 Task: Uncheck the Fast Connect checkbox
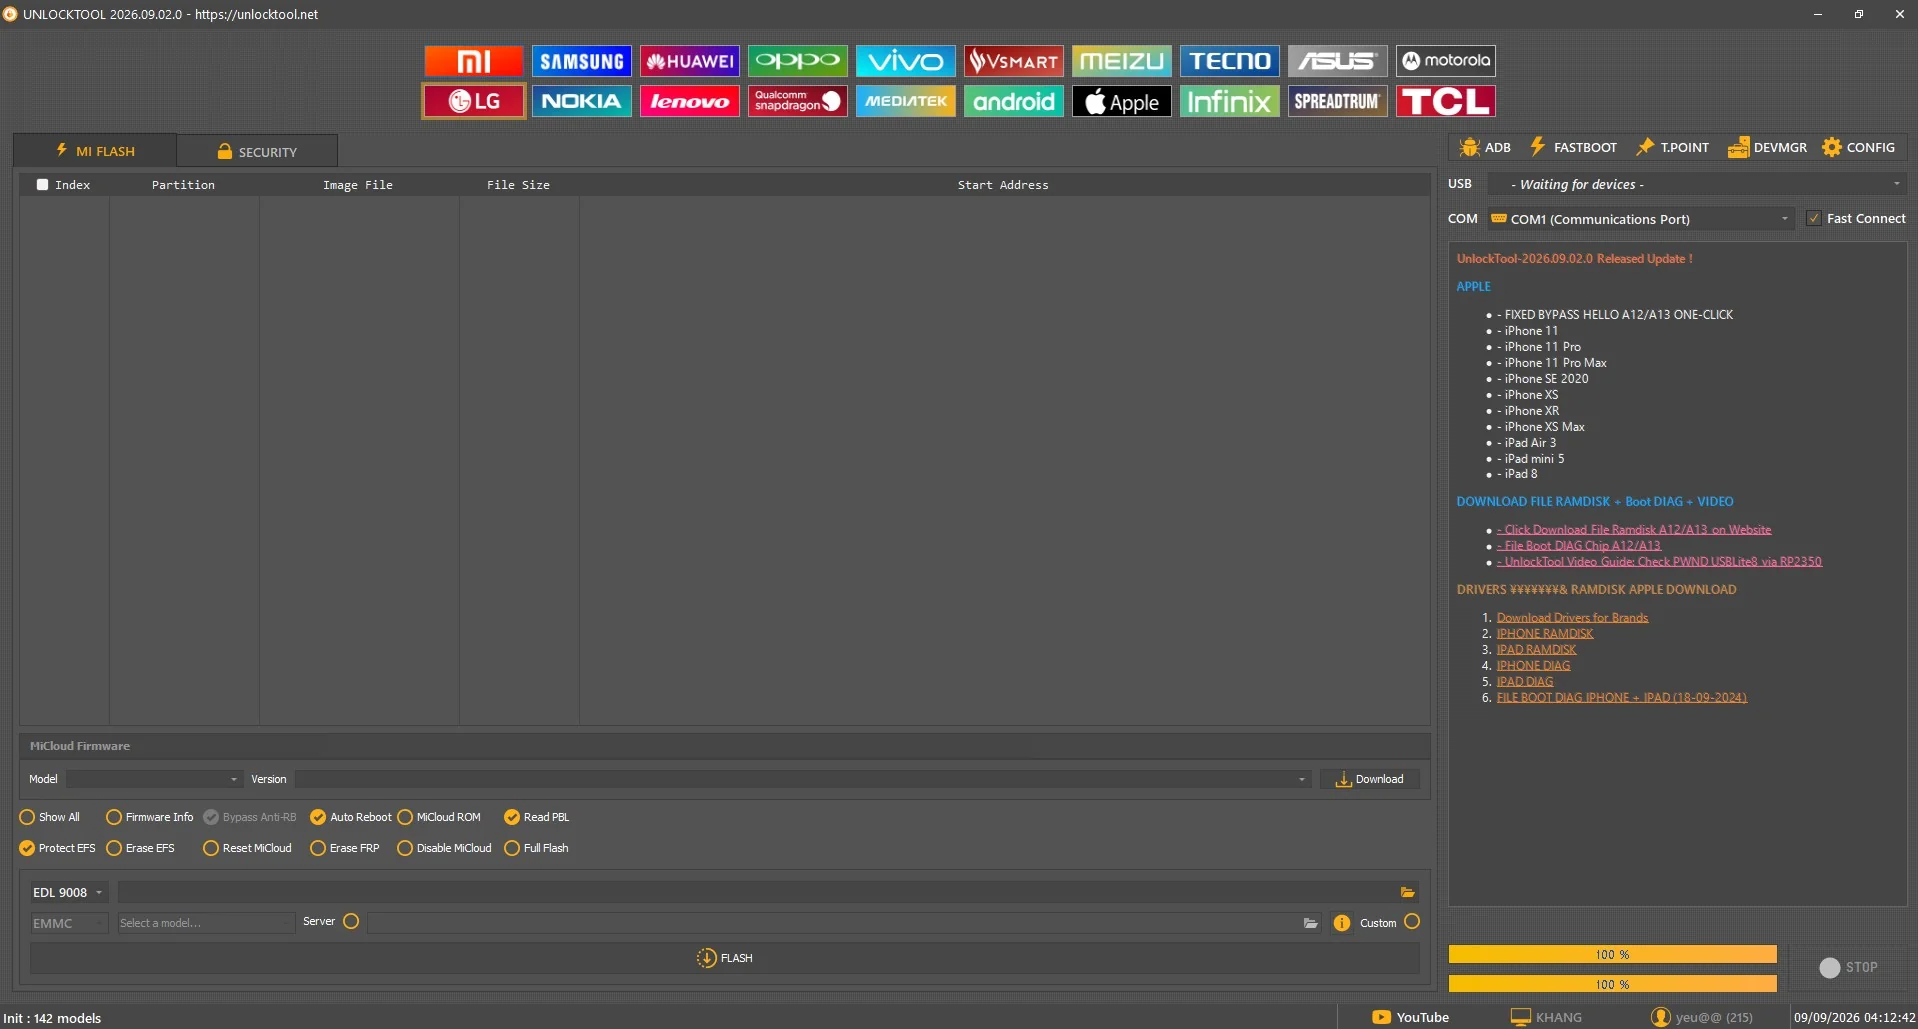pos(1813,218)
